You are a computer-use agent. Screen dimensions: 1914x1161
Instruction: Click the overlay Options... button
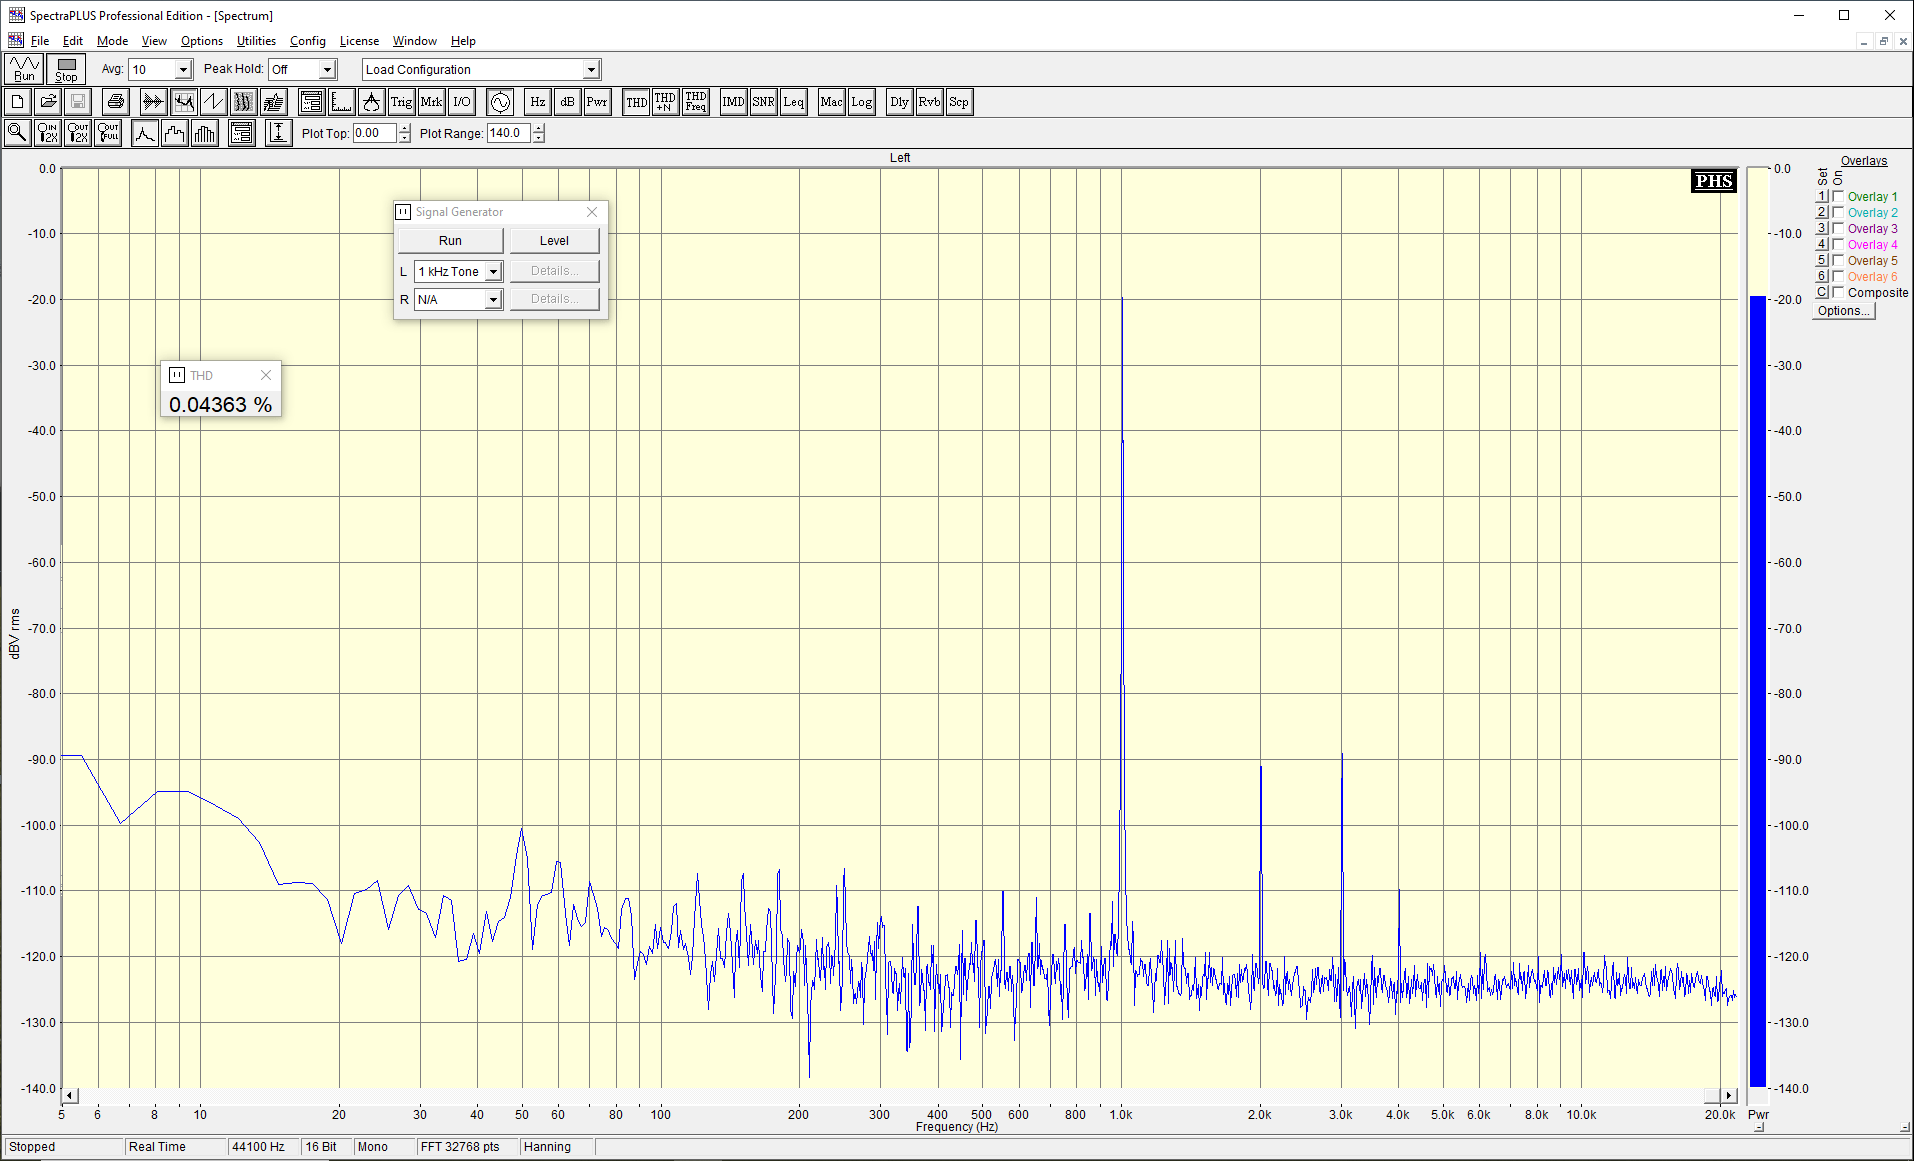click(1843, 311)
